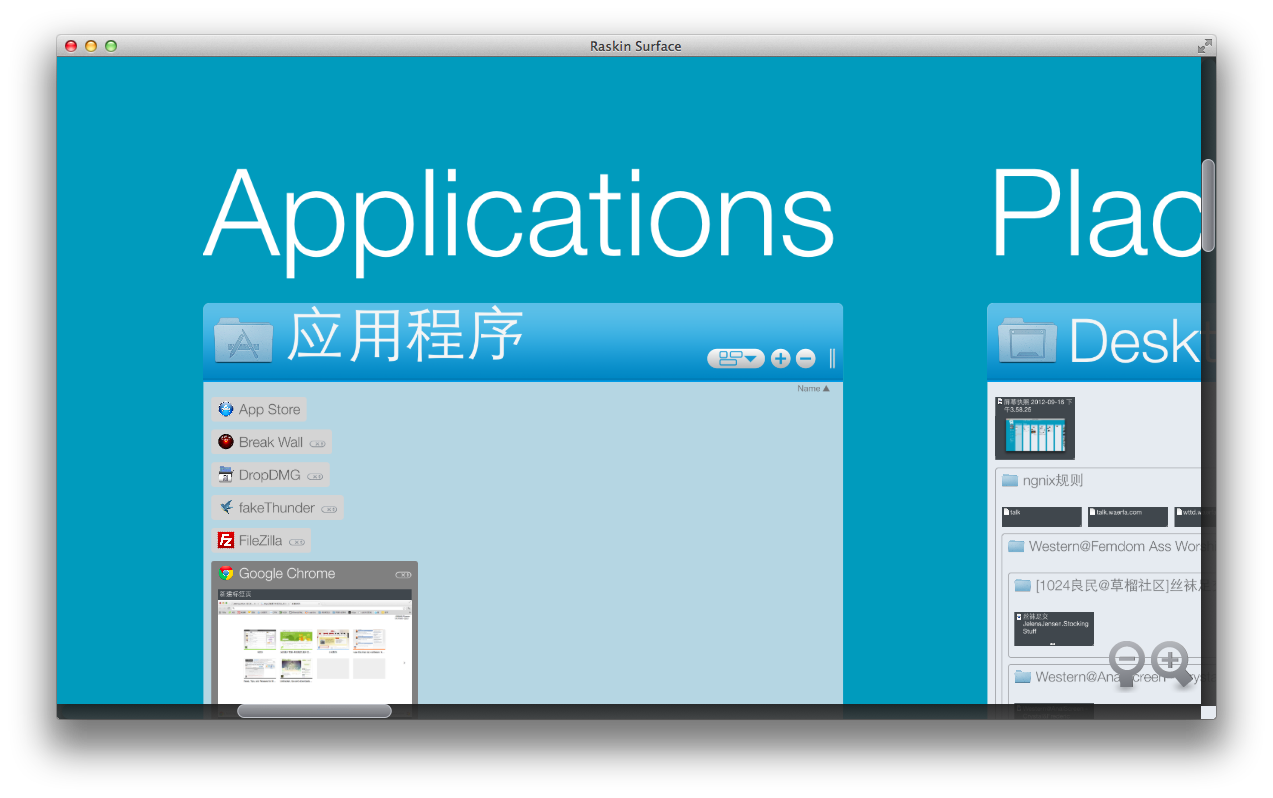
Task: Click the Google Chrome logo icon
Action: pyautogui.click(x=226, y=574)
